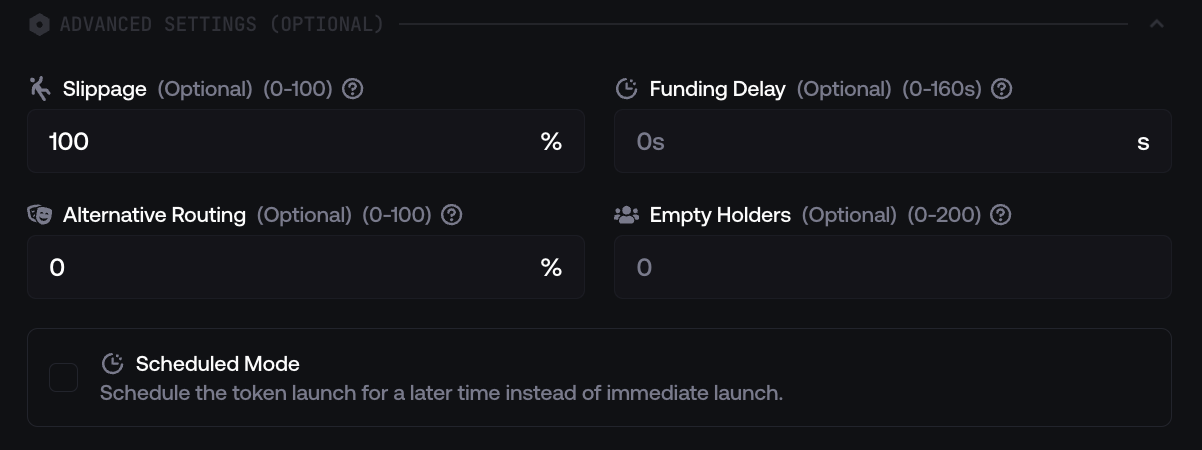Image resolution: width=1202 pixels, height=450 pixels.
Task: Click the Empty Holders help icon
Action: click(1000, 215)
